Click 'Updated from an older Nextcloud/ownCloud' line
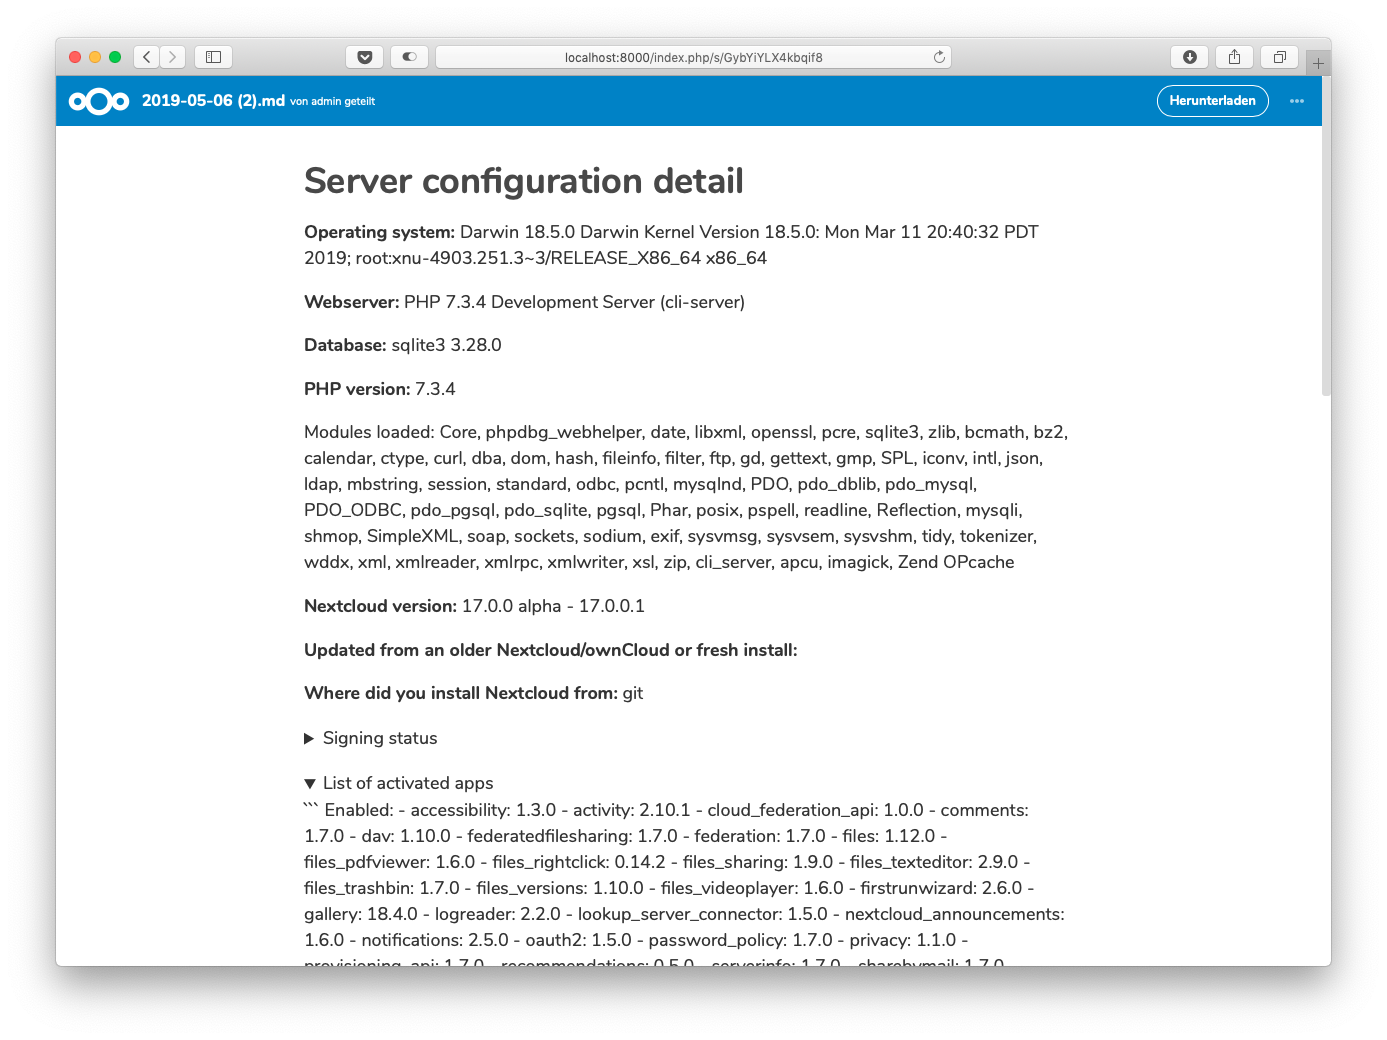 (551, 650)
